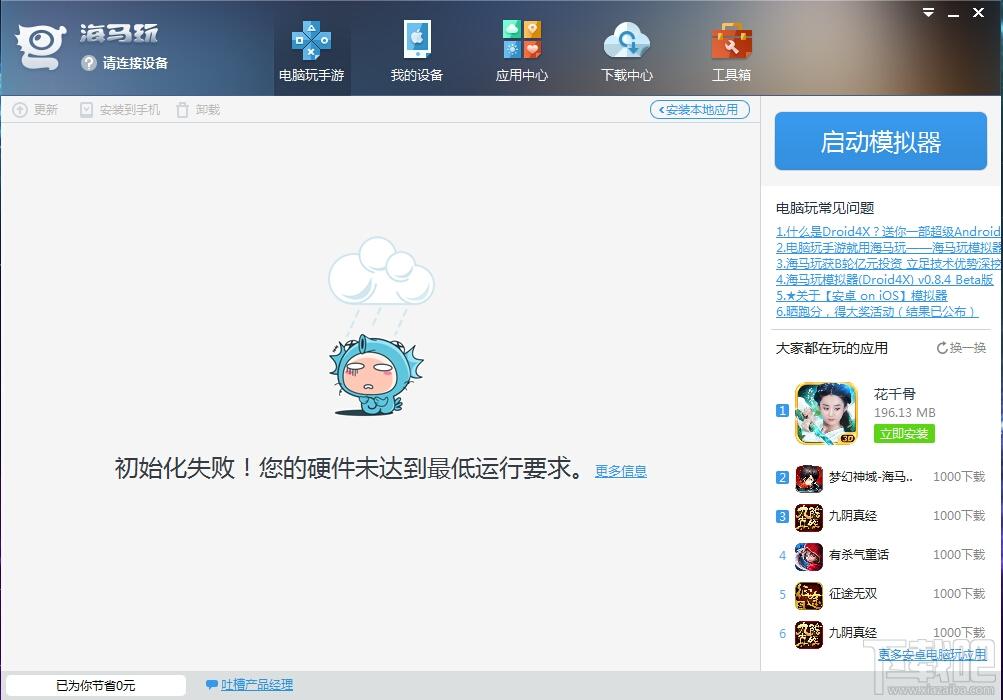The height and width of the screenshot is (700, 1003).
Task: Click 安装本地应用 button
Action: [x=699, y=110]
